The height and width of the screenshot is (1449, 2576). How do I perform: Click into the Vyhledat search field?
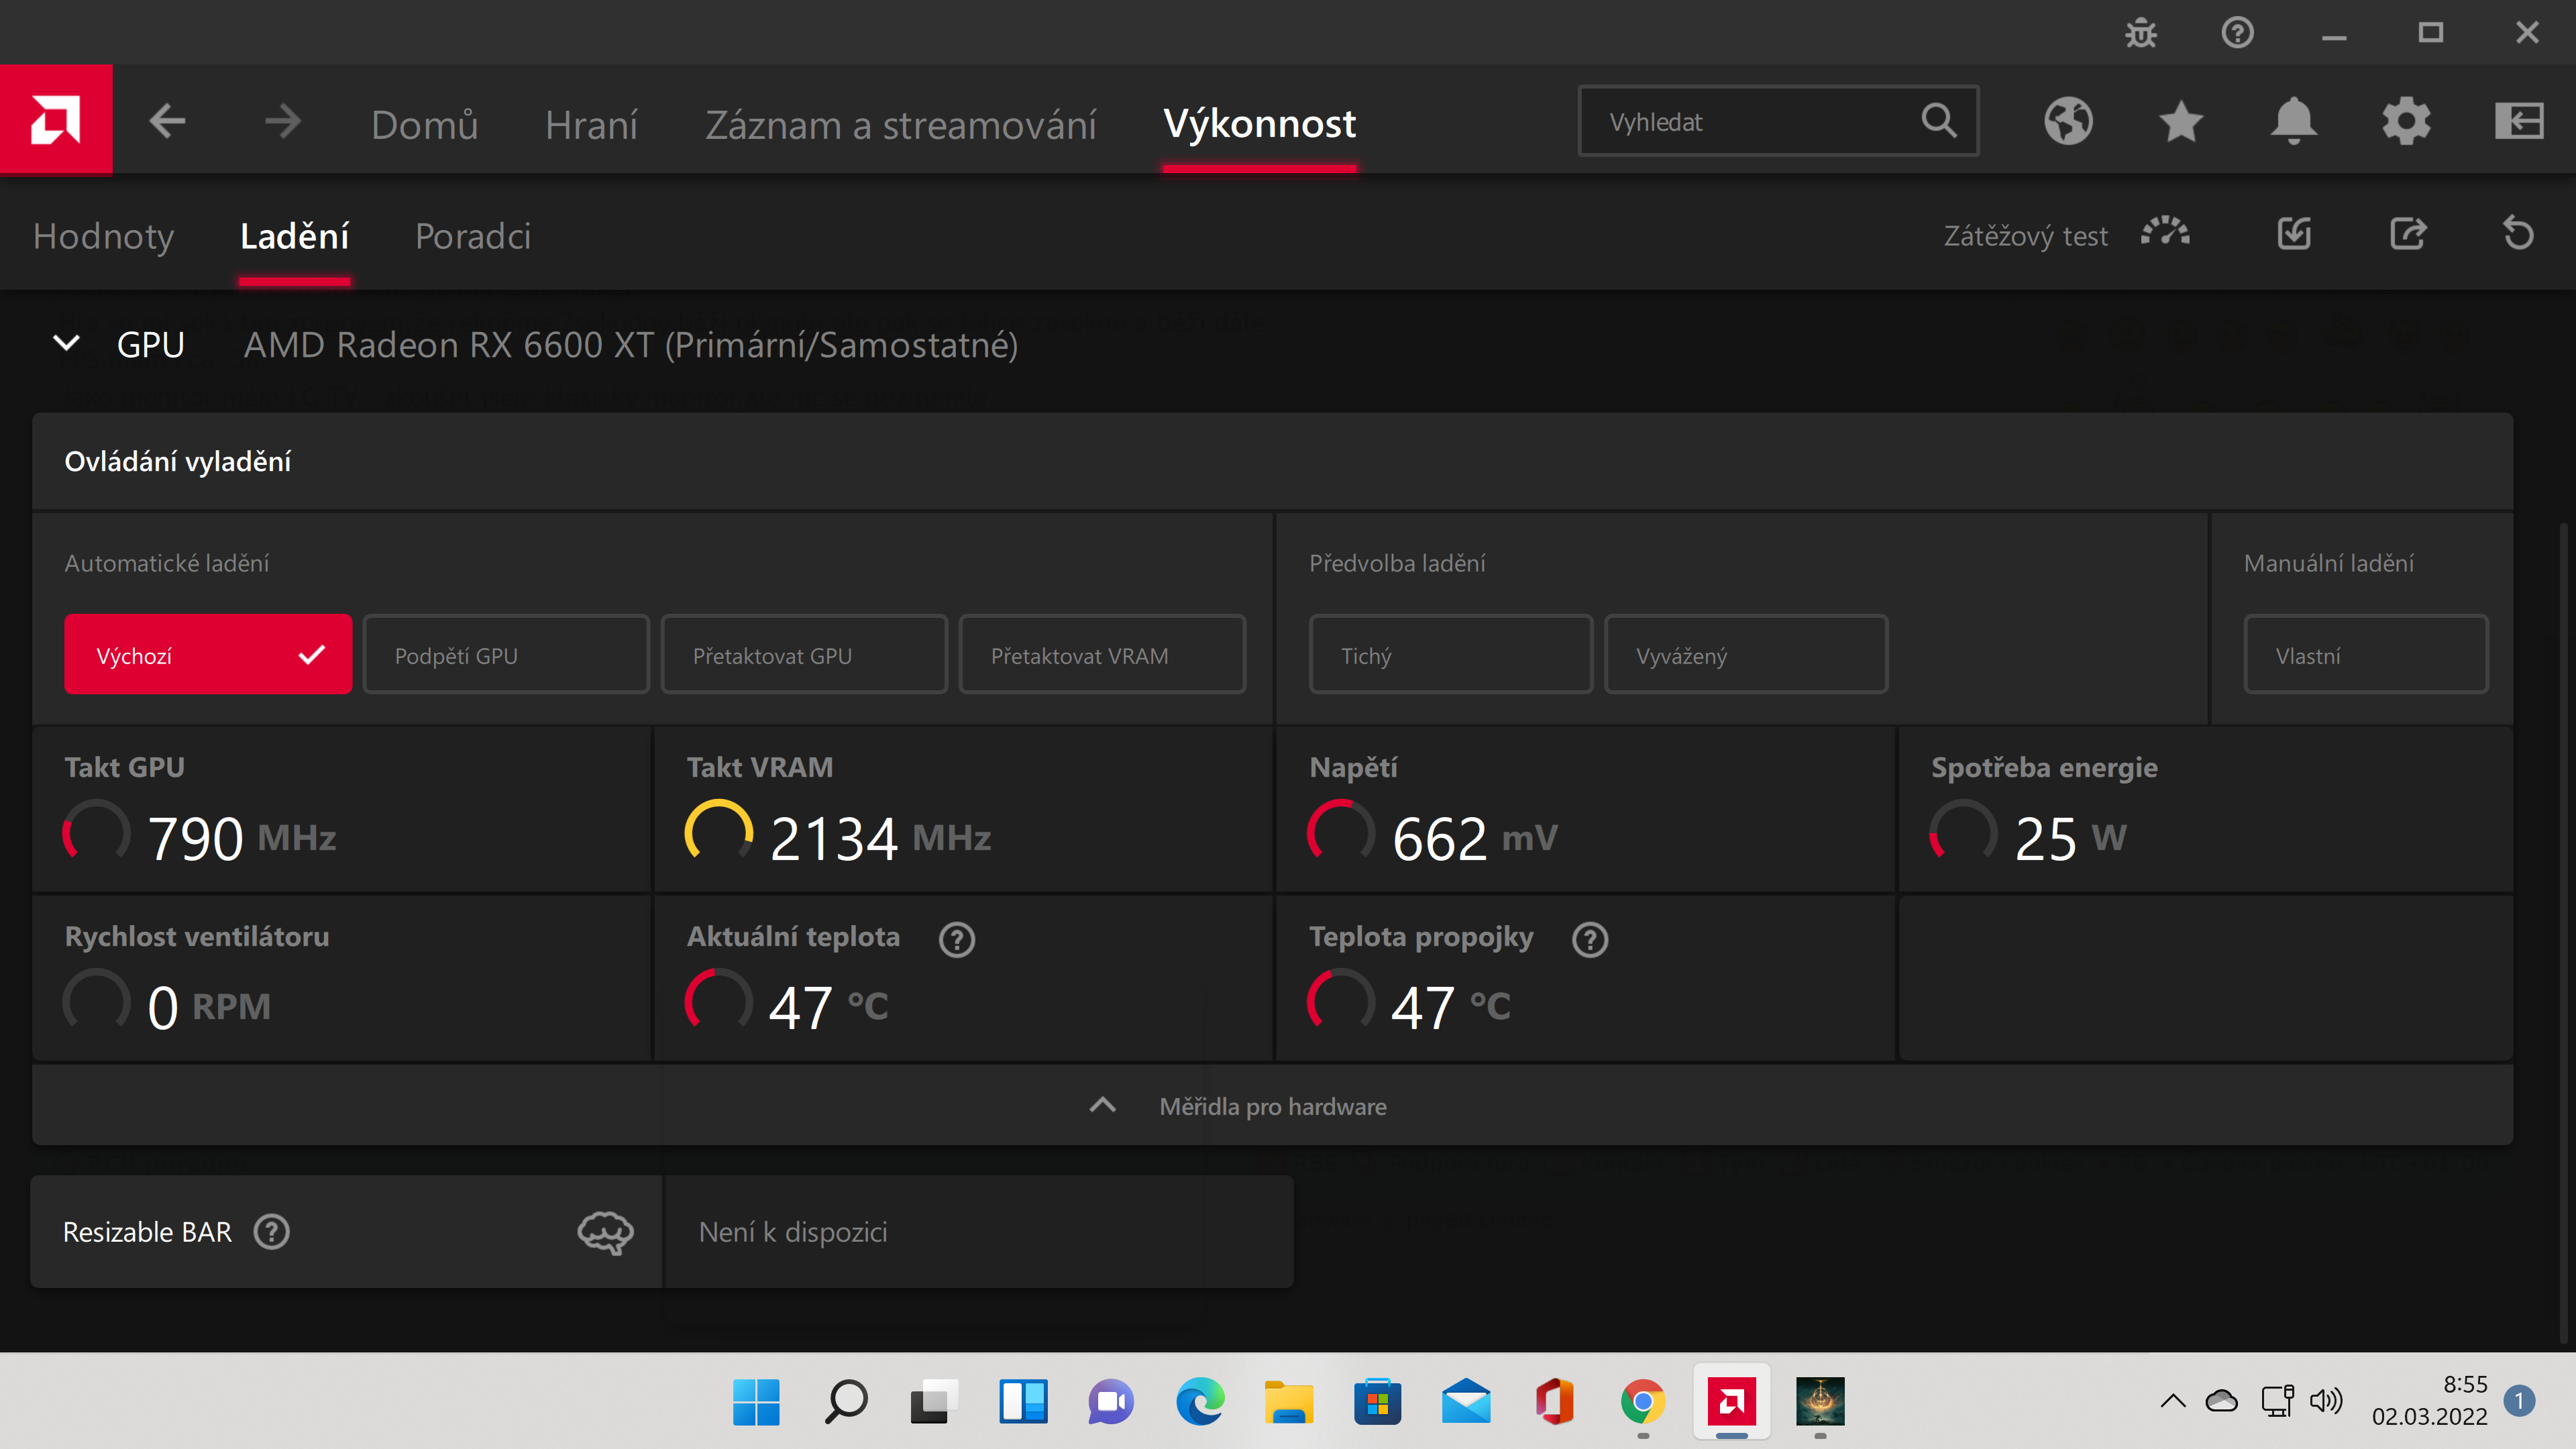coord(1750,122)
